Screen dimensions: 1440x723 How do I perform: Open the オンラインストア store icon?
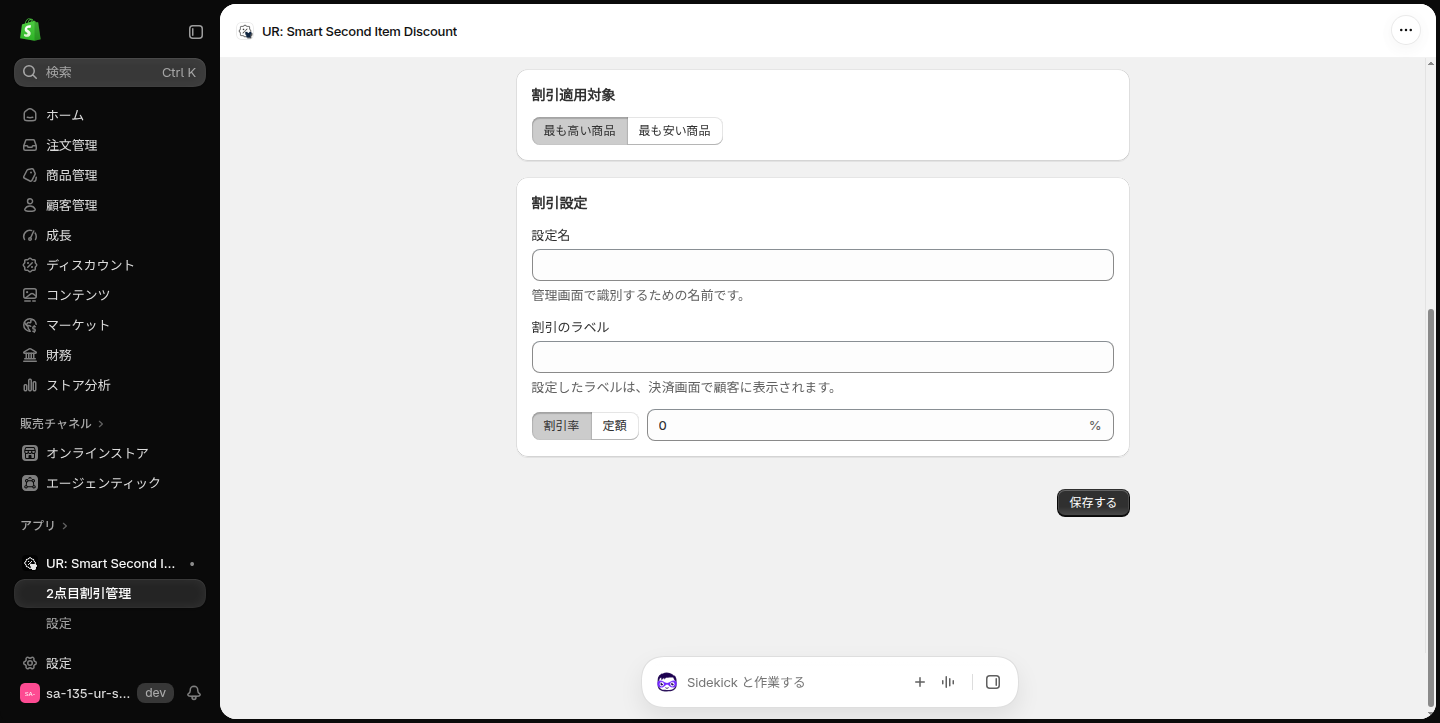tap(30, 453)
